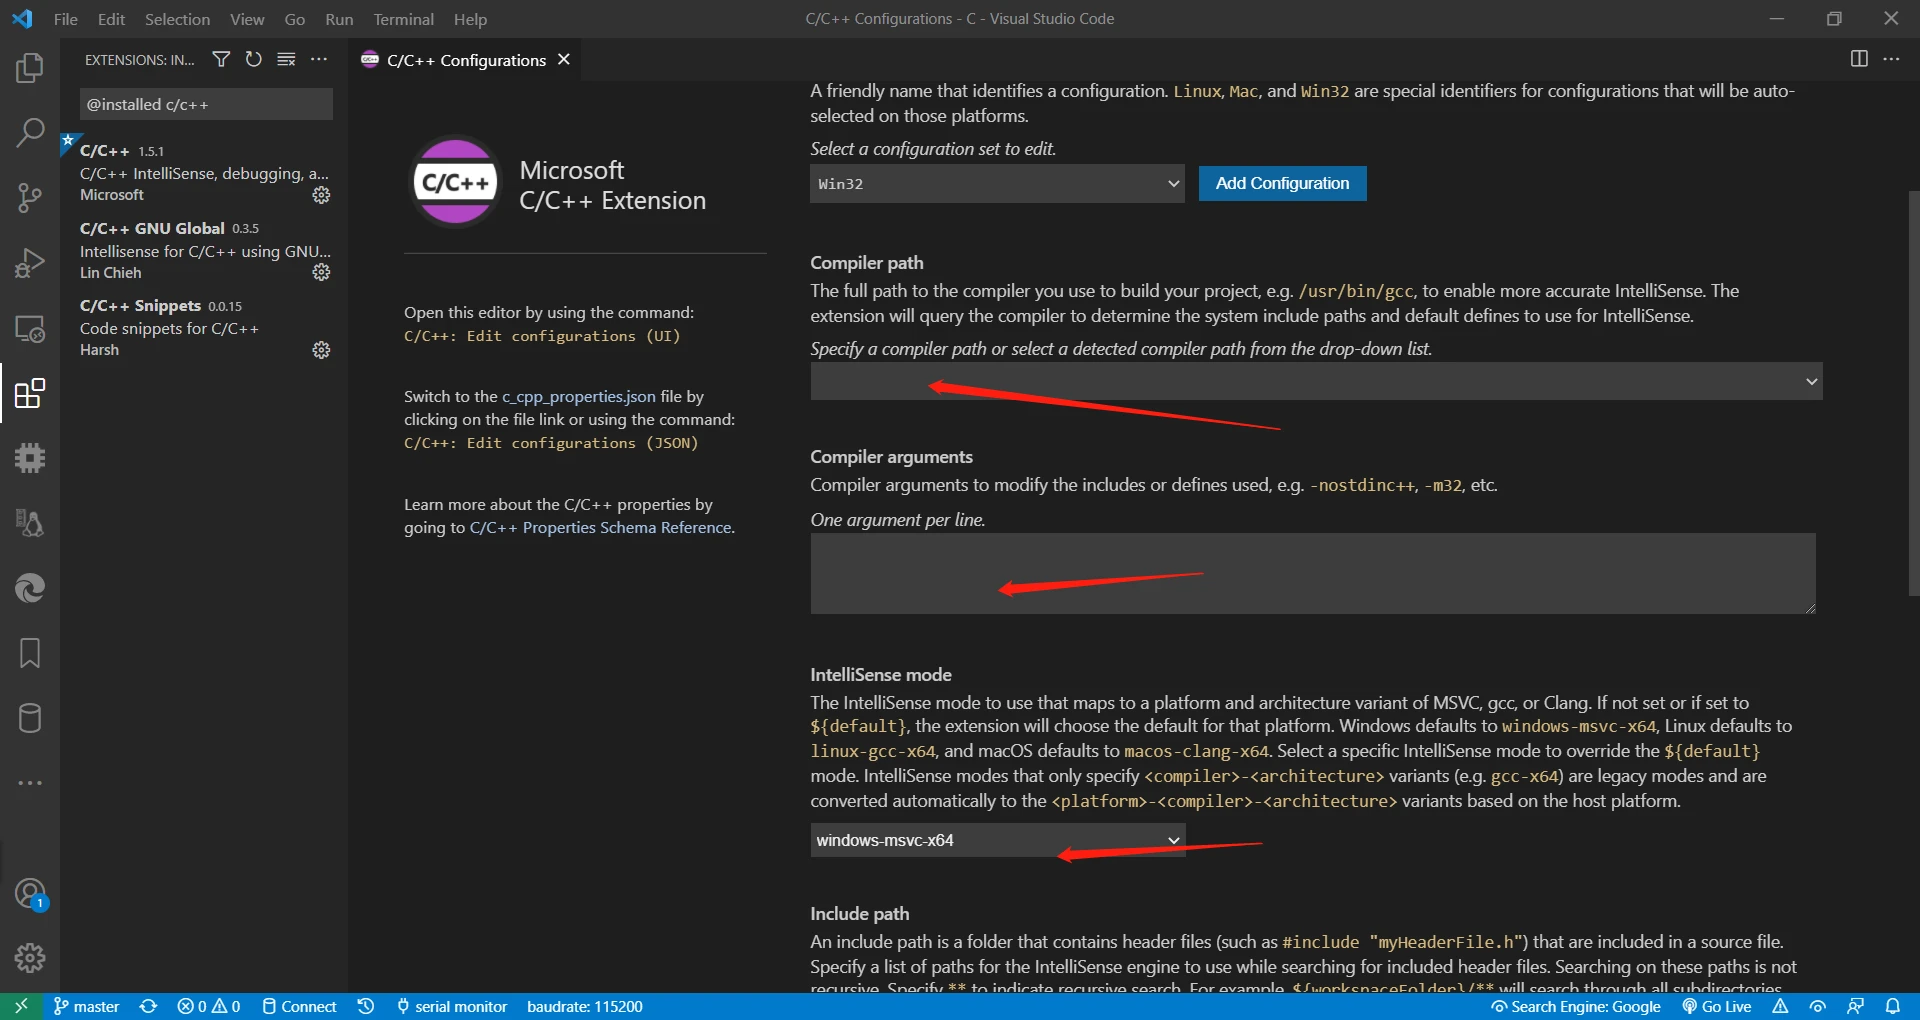Split the editor to the right
This screenshot has height=1020, width=1920.
pyautogui.click(x=1859, y=59)
